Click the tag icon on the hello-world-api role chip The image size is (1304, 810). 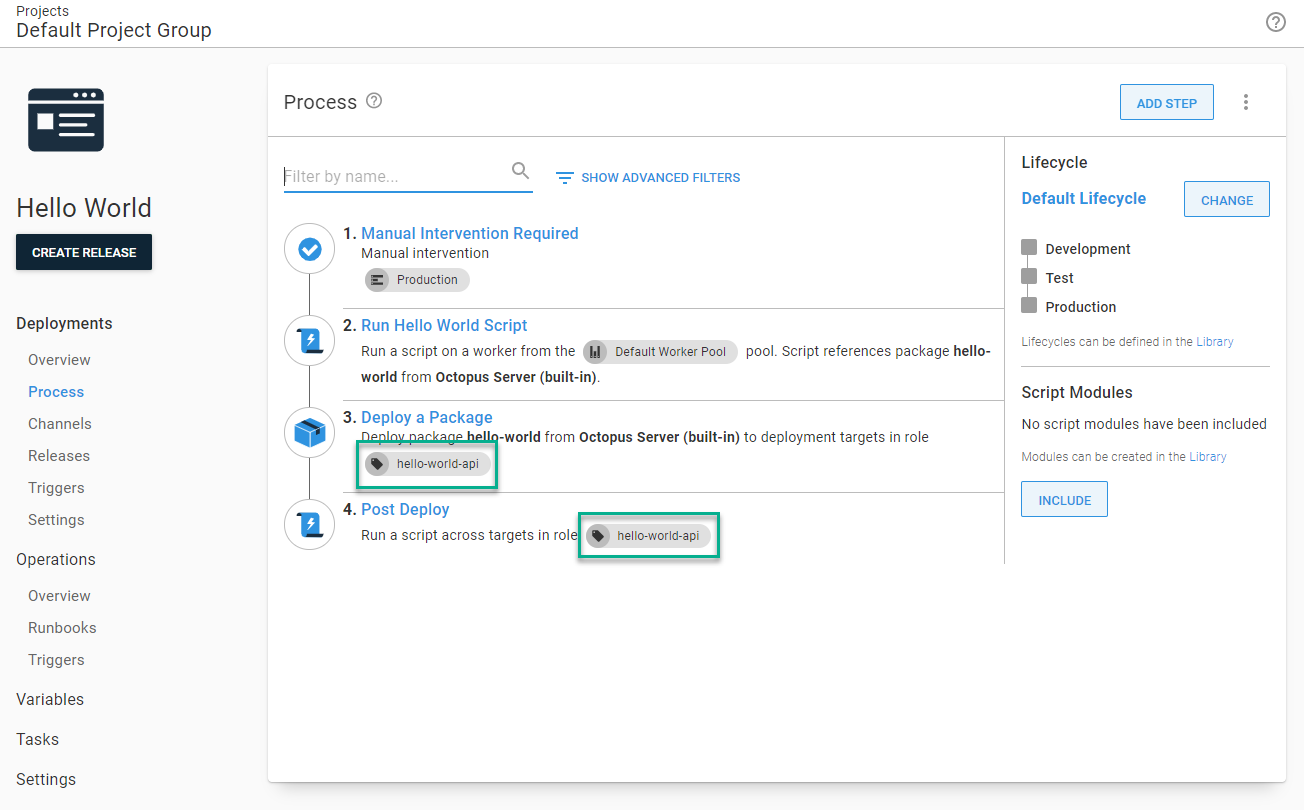[x=377, y=463]
